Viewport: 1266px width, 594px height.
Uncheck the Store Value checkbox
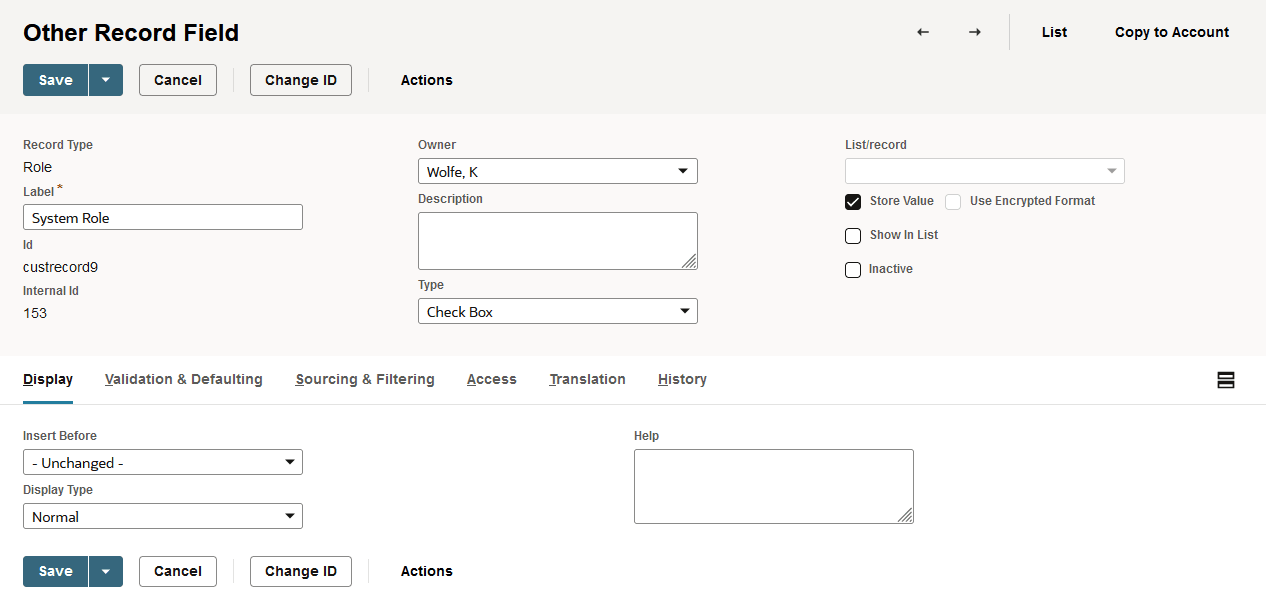pyautogui.click(x=853, y=202)
